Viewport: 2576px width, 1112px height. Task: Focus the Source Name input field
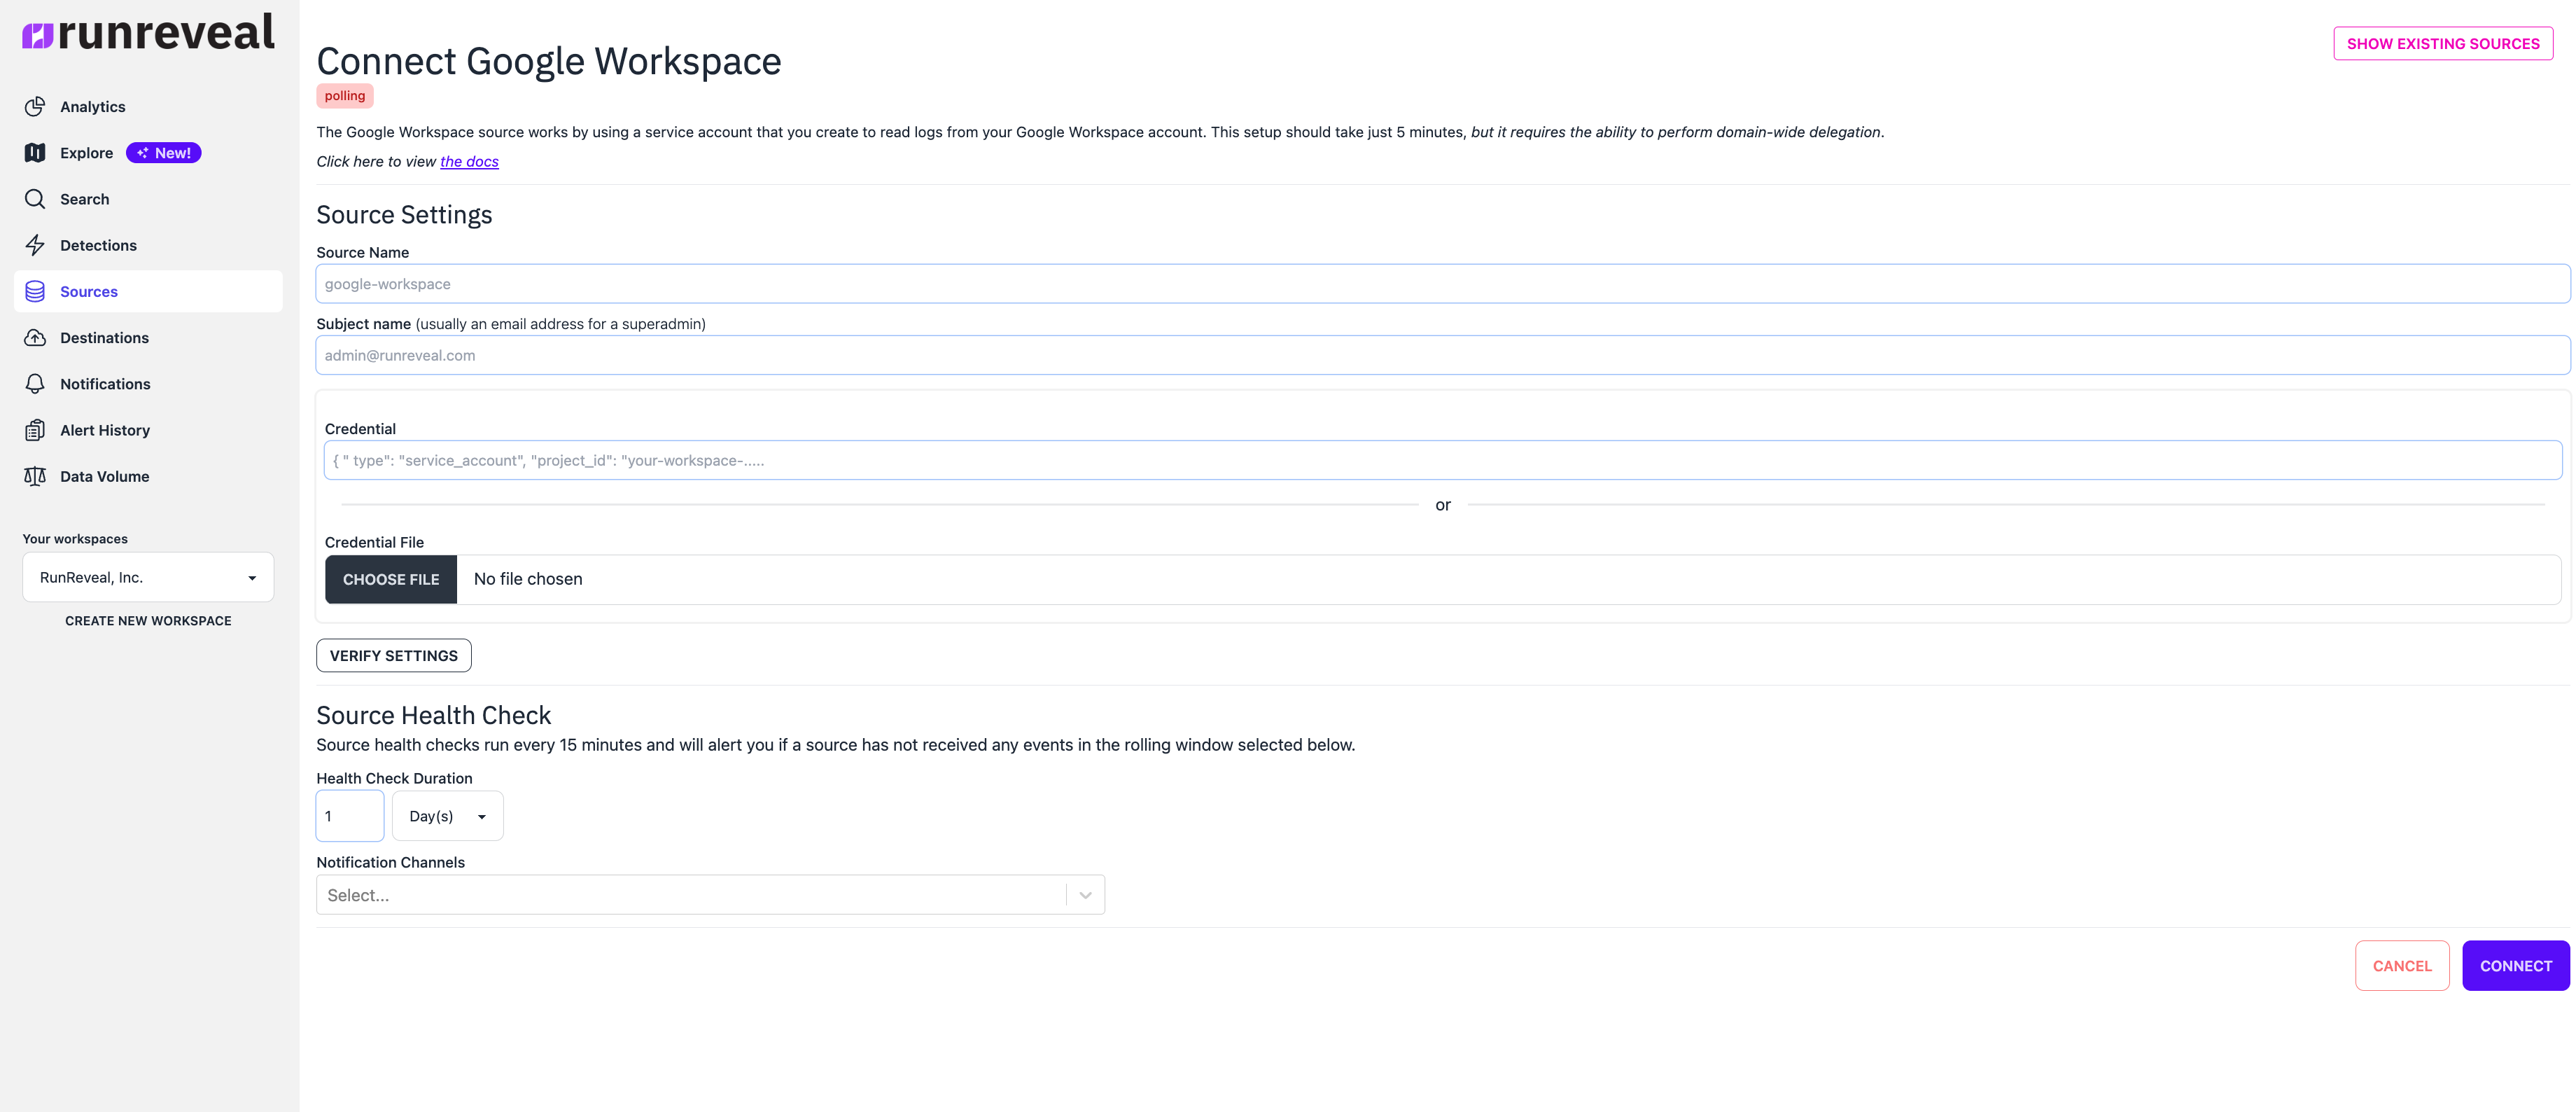[x=1442, y=284]
